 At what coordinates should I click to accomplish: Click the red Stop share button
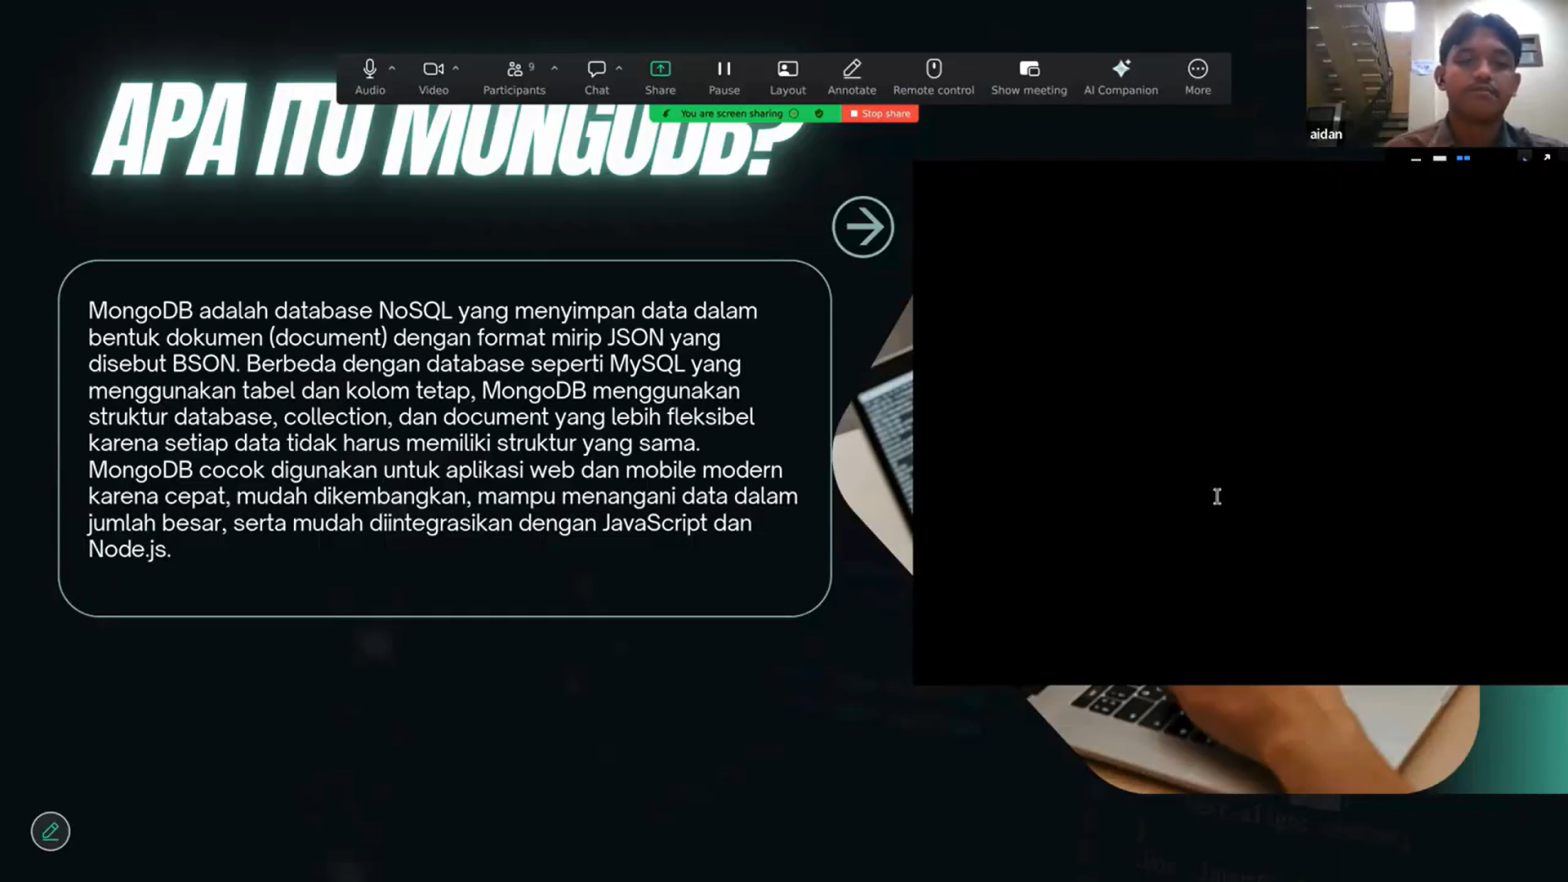(x=880, y=114)
